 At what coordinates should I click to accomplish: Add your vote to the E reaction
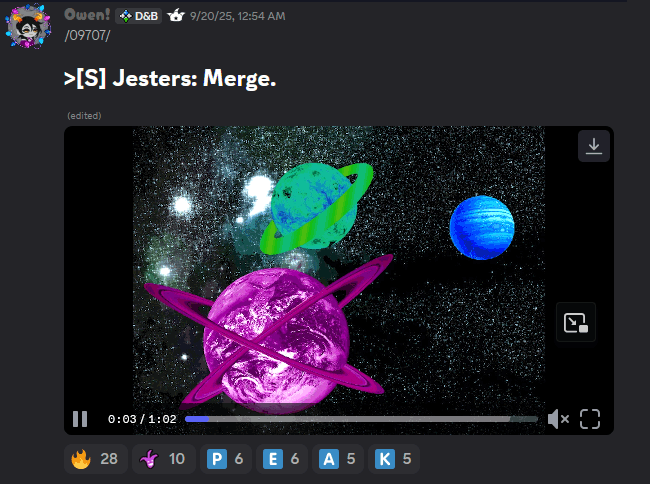282,459
